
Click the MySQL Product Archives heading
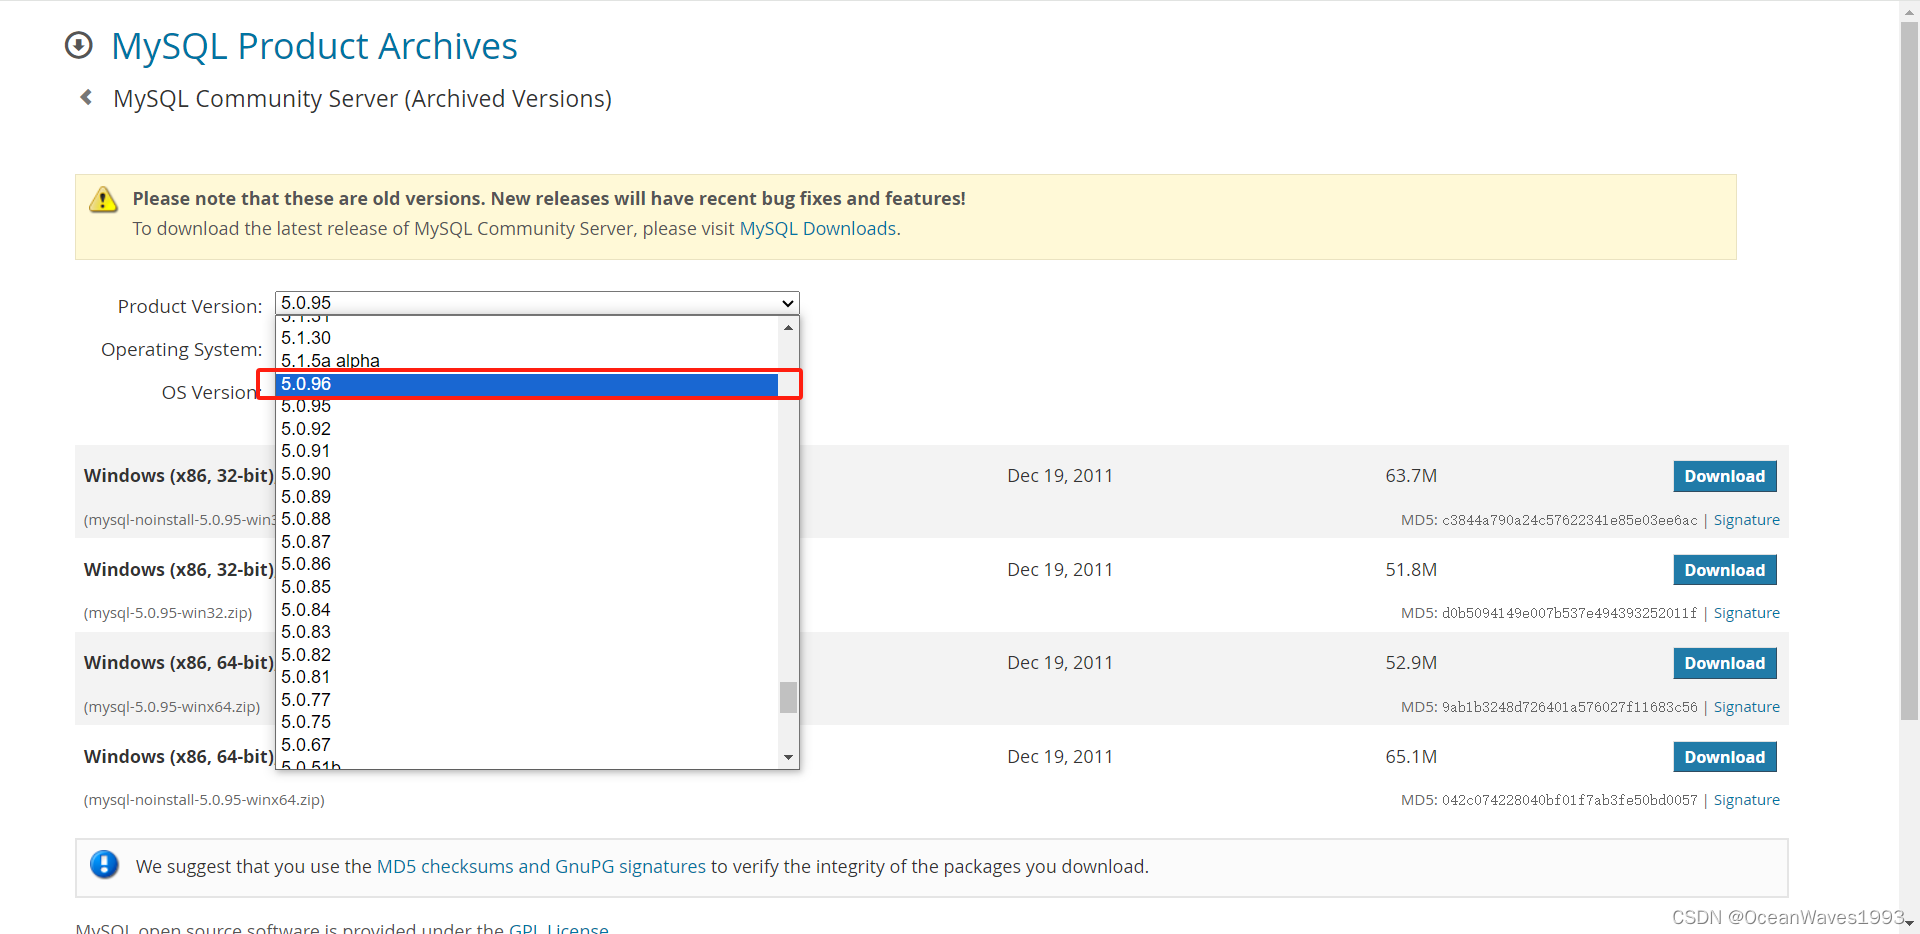point(314,46)
